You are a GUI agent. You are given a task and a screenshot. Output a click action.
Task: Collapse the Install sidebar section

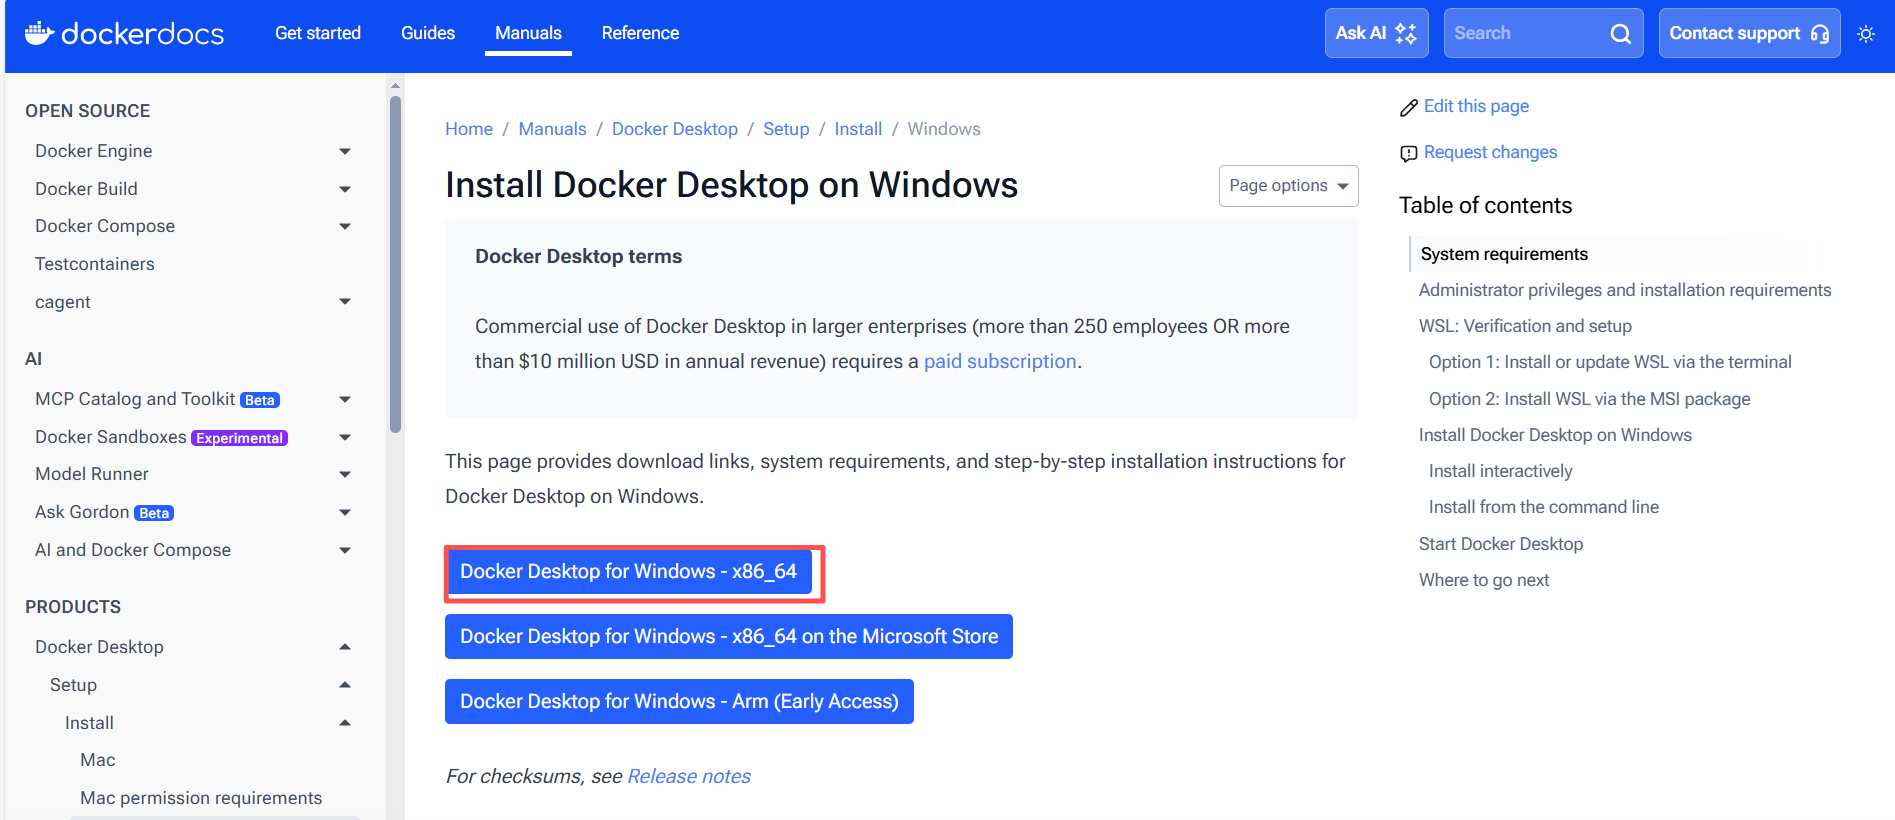click(345, 723)
